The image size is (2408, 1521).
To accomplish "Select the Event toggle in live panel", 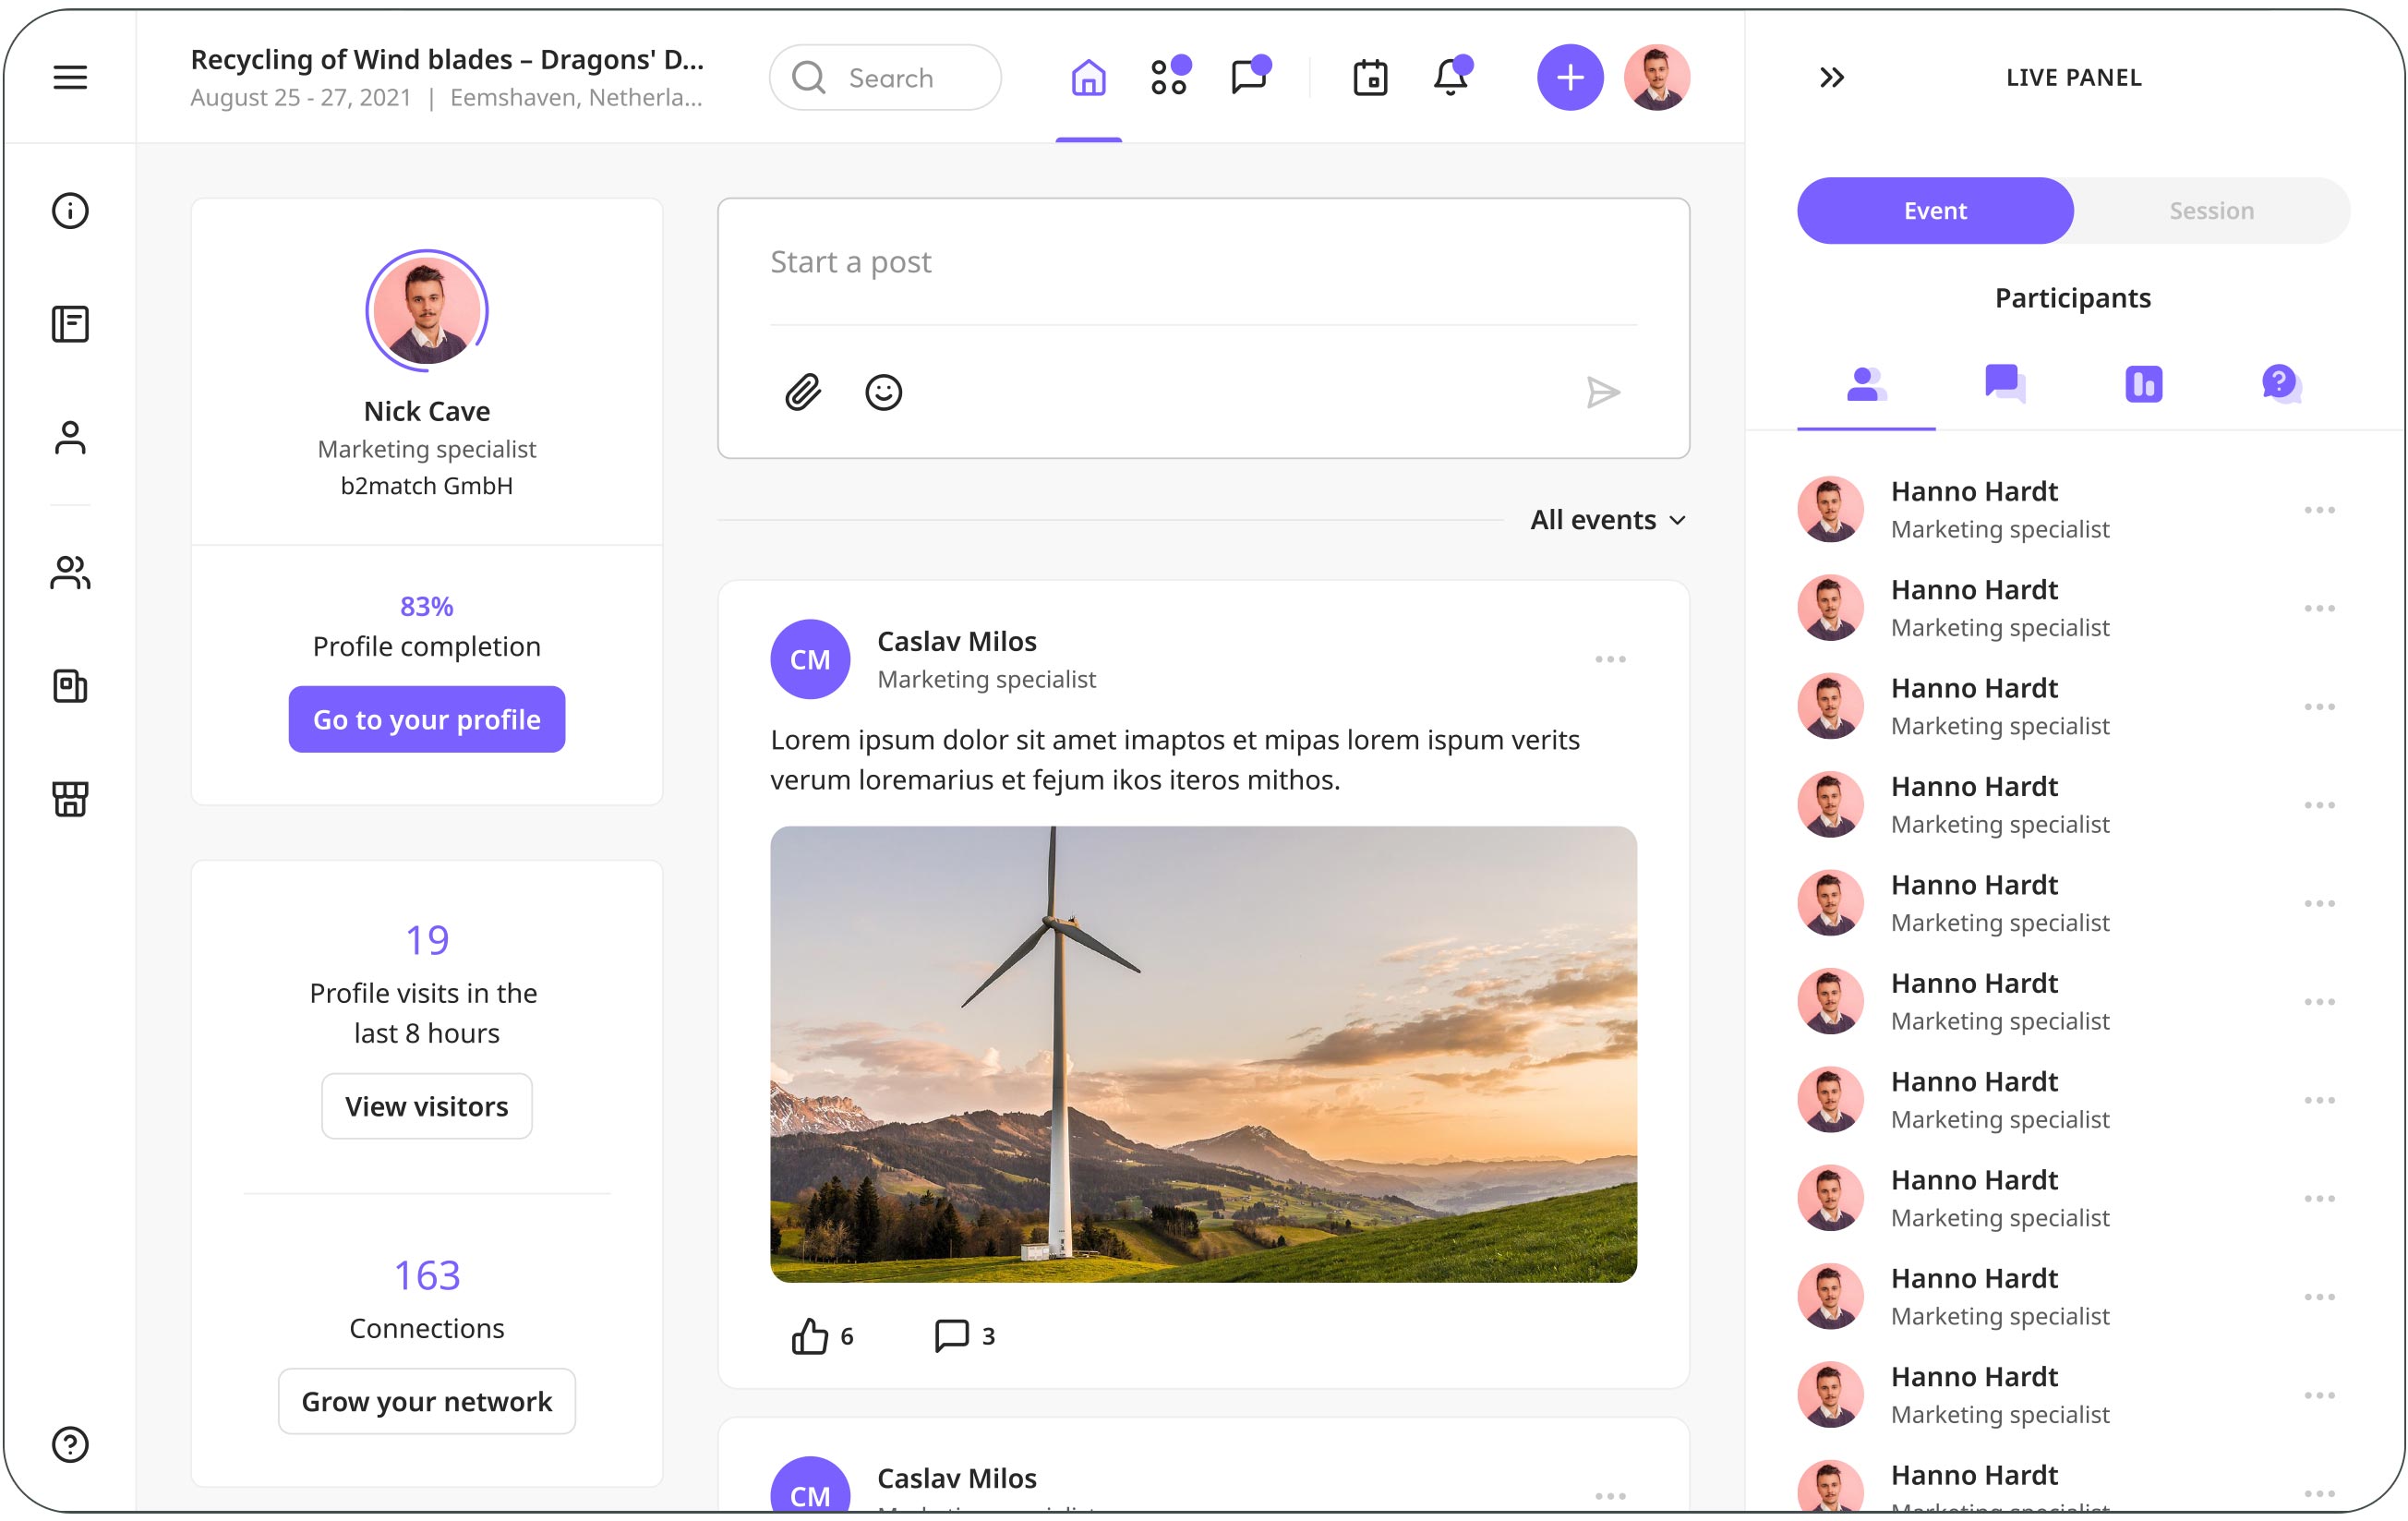I will pos(1934,211).
